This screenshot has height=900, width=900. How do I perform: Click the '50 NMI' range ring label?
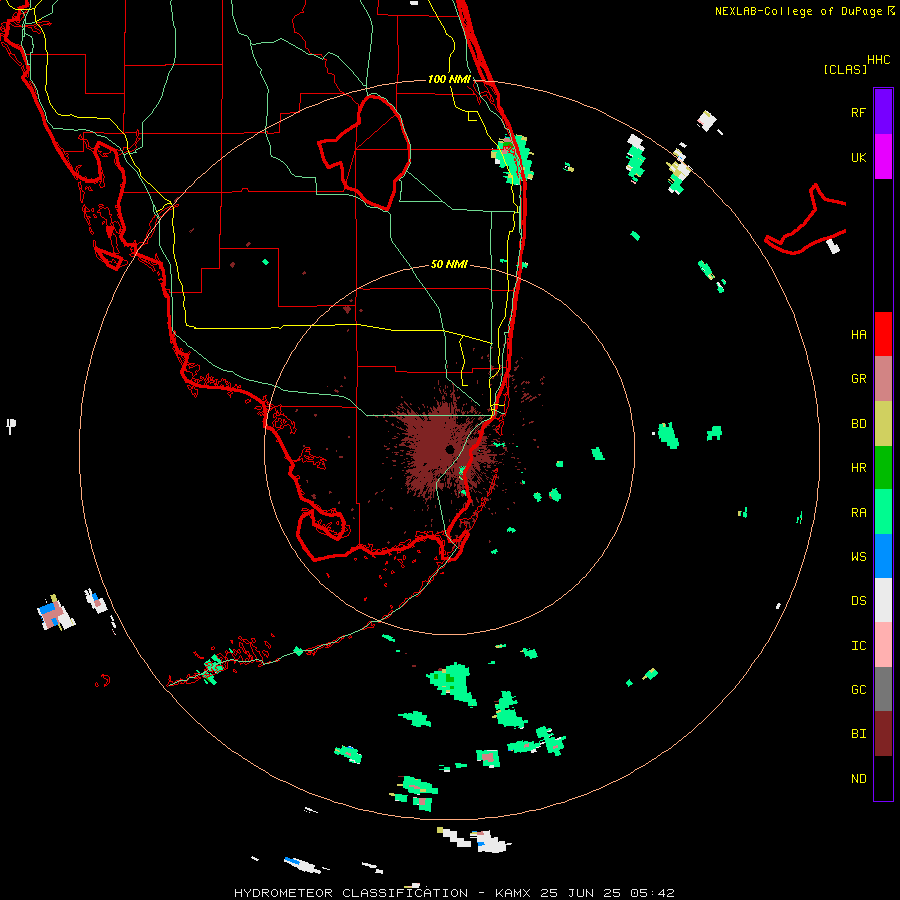[x=449, y=264]
